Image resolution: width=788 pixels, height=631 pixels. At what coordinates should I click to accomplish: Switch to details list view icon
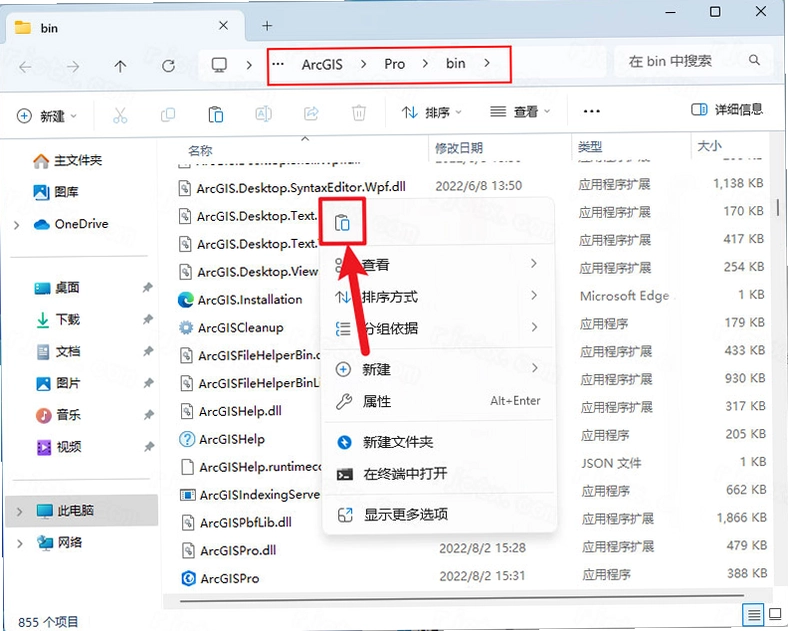tap(753, 614)
